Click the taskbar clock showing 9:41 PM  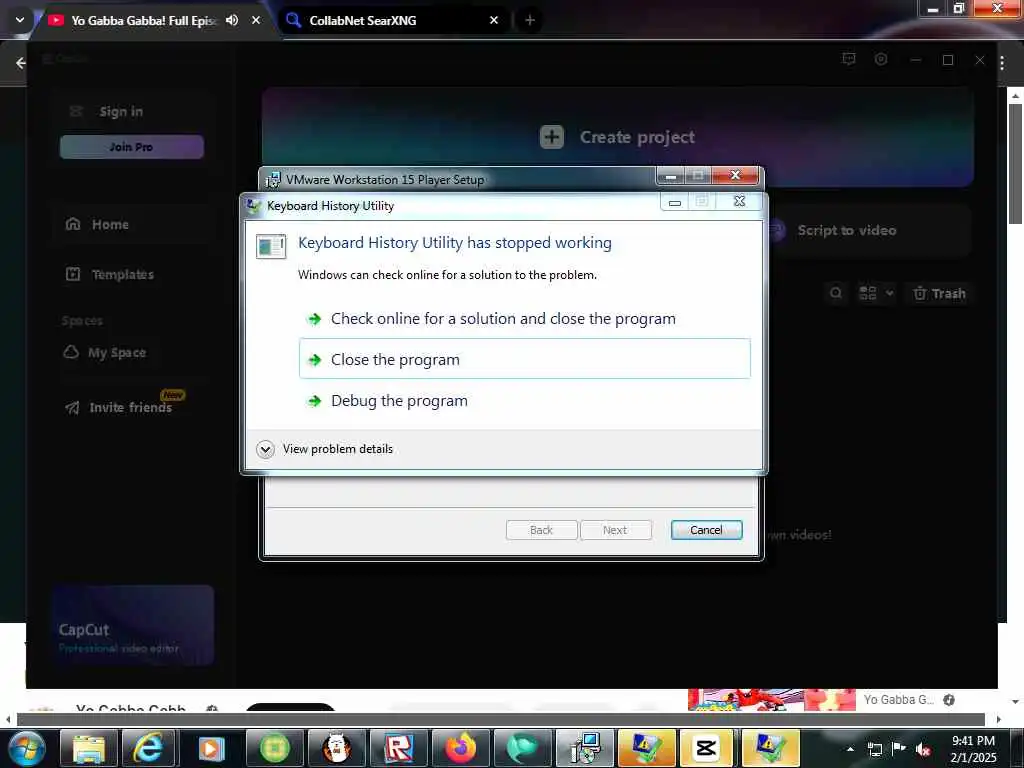coord(973,749)
